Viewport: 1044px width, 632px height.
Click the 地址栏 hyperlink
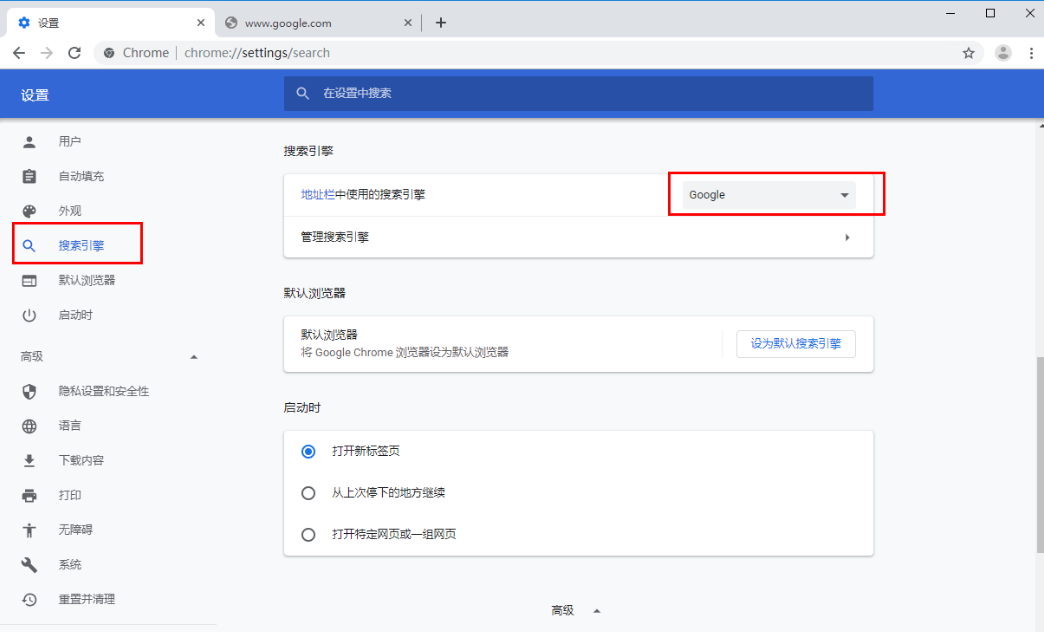pyautogui.click(x=318, y=194)
